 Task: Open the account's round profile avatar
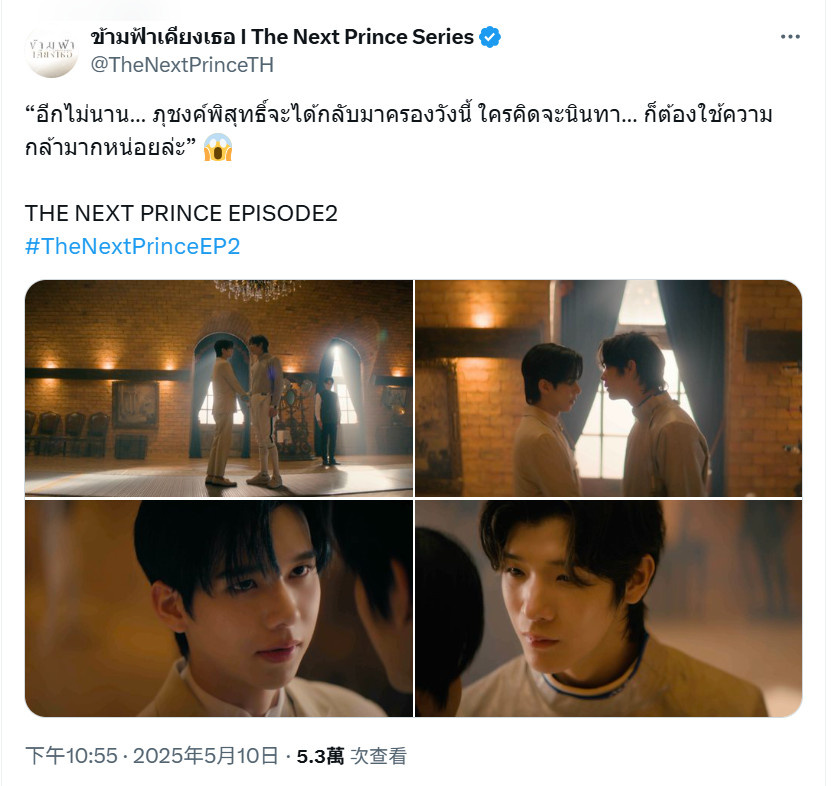pyautogui.click(x=52, y=51)
